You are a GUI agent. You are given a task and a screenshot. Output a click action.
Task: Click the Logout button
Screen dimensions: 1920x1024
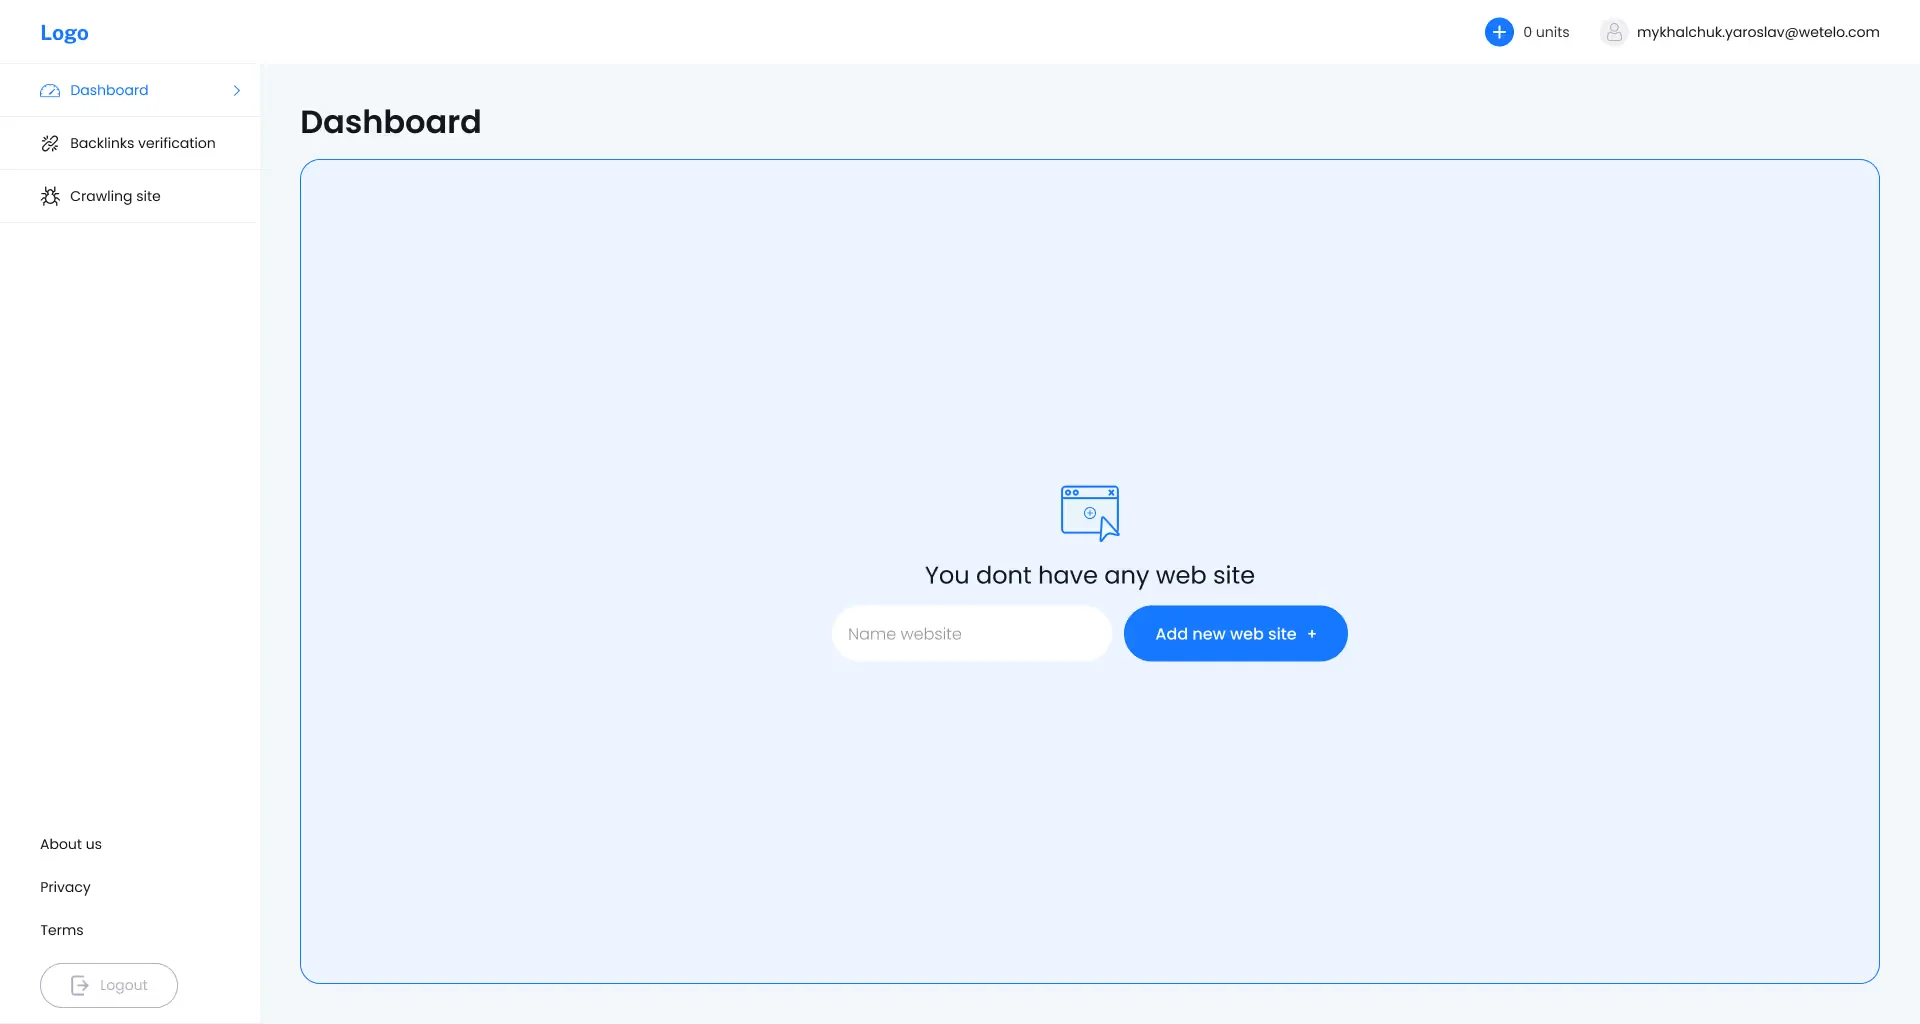click(x=109, y=985)
